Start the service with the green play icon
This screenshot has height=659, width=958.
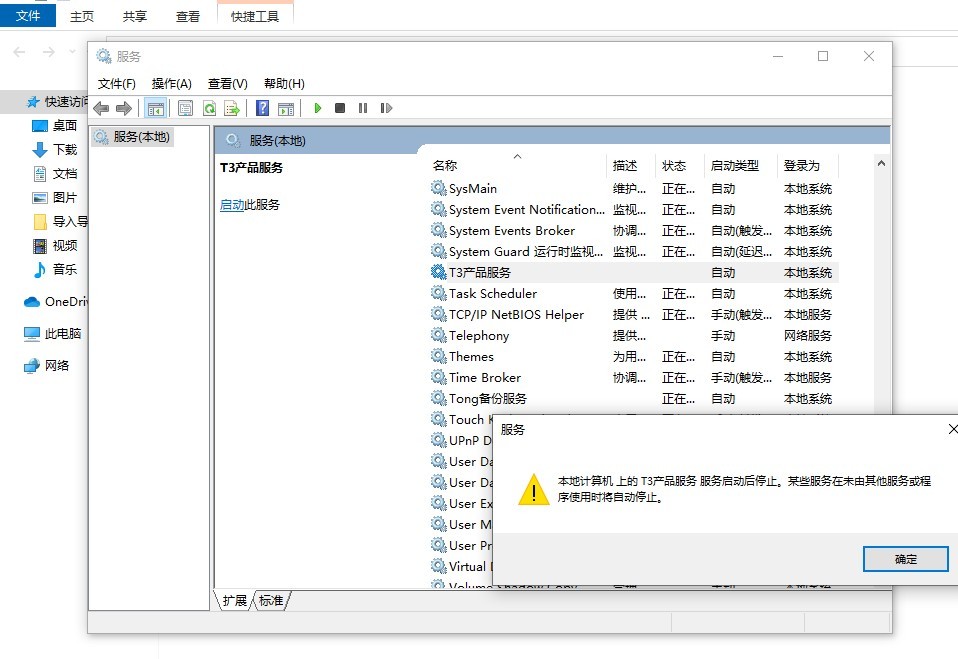(318, 108)
